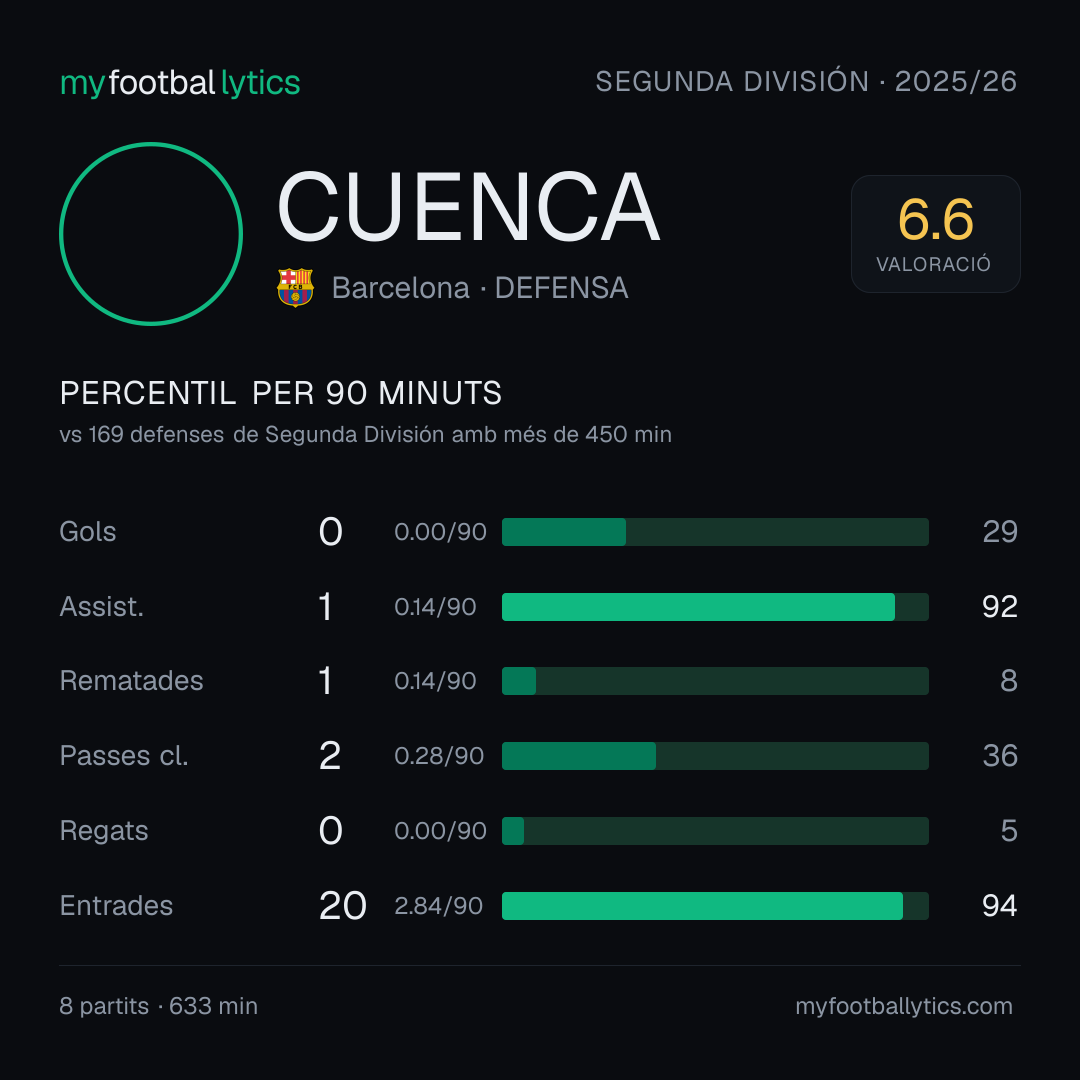
Task: Click the Entrades stat label
Action: (x=116, y=906)
